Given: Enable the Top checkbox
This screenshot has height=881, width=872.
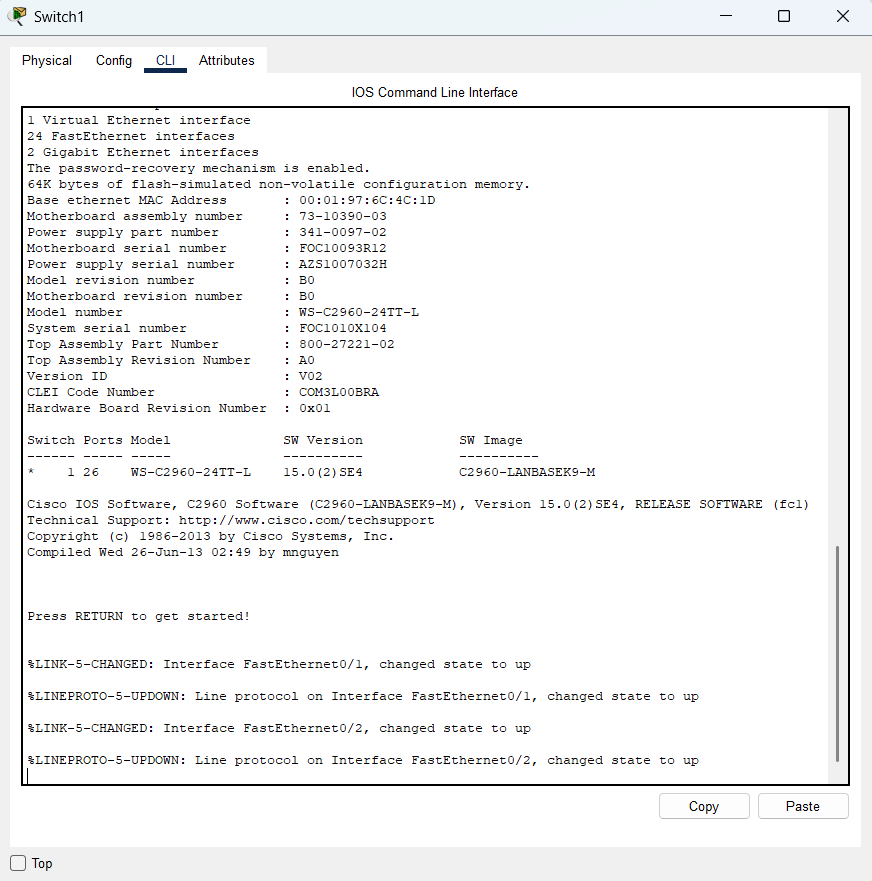Looking at the screenshot, I should point(18,863).
